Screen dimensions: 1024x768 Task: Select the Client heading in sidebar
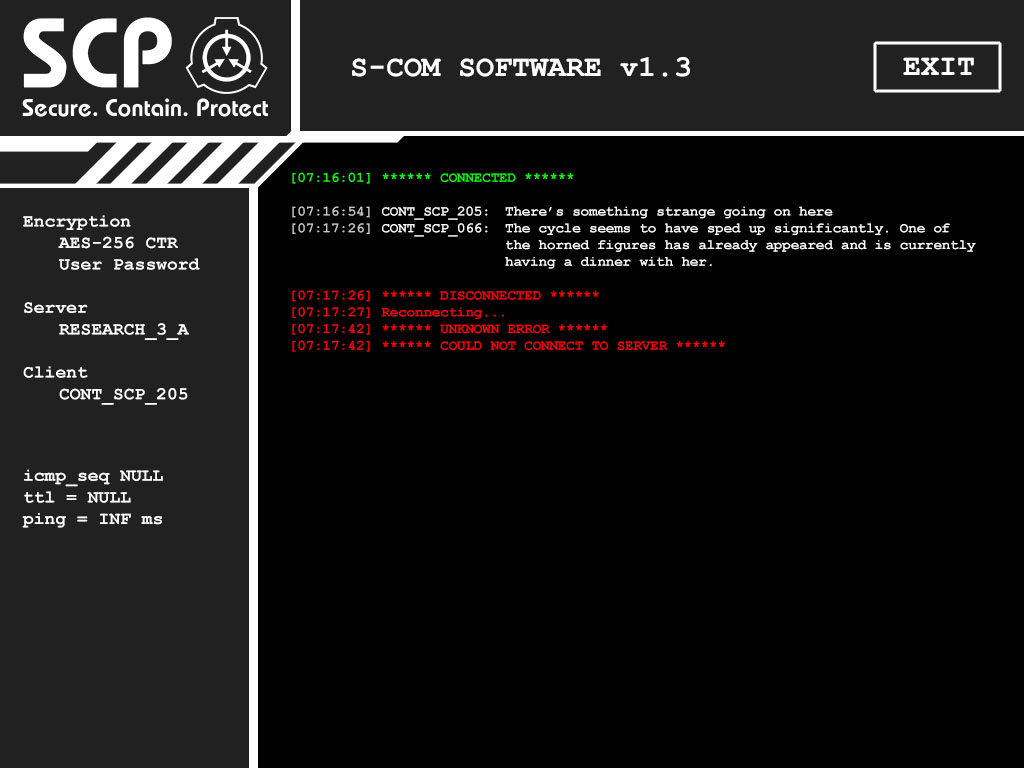55,372
